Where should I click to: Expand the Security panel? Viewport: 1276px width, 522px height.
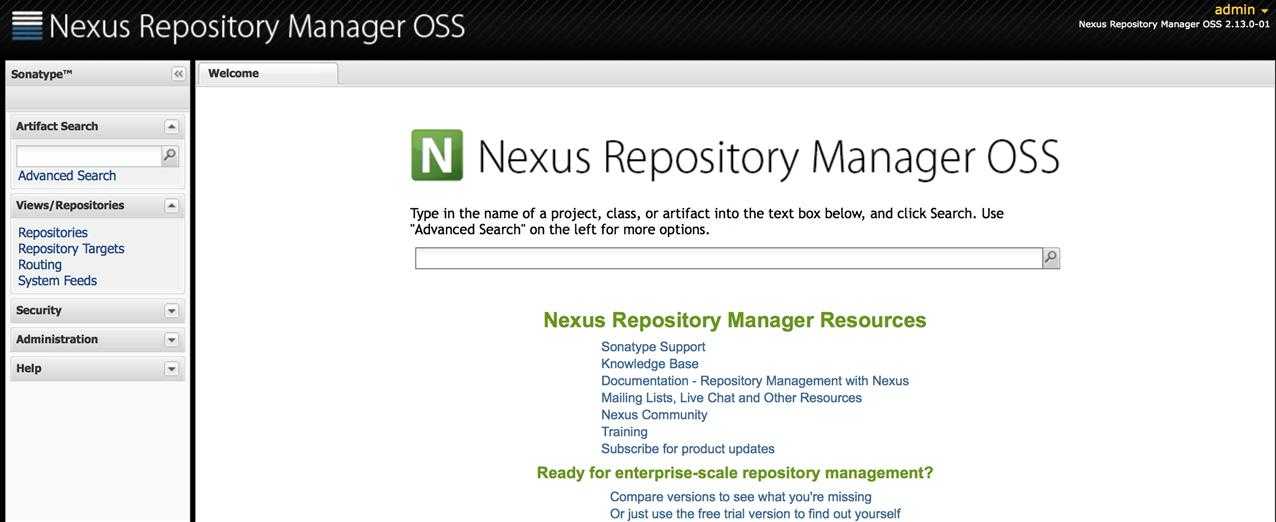pyautogui.click(x=171, y=311)
